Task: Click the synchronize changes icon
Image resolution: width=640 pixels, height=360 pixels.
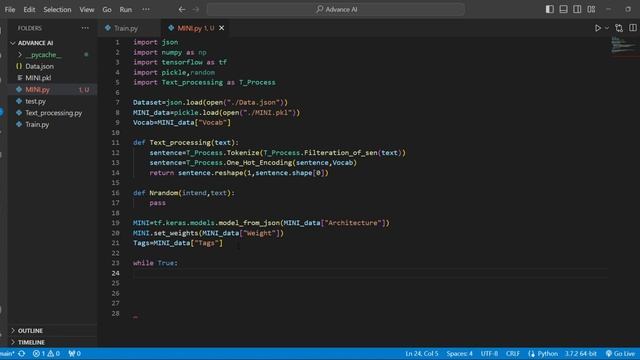Action: click(x=22, y=353)
